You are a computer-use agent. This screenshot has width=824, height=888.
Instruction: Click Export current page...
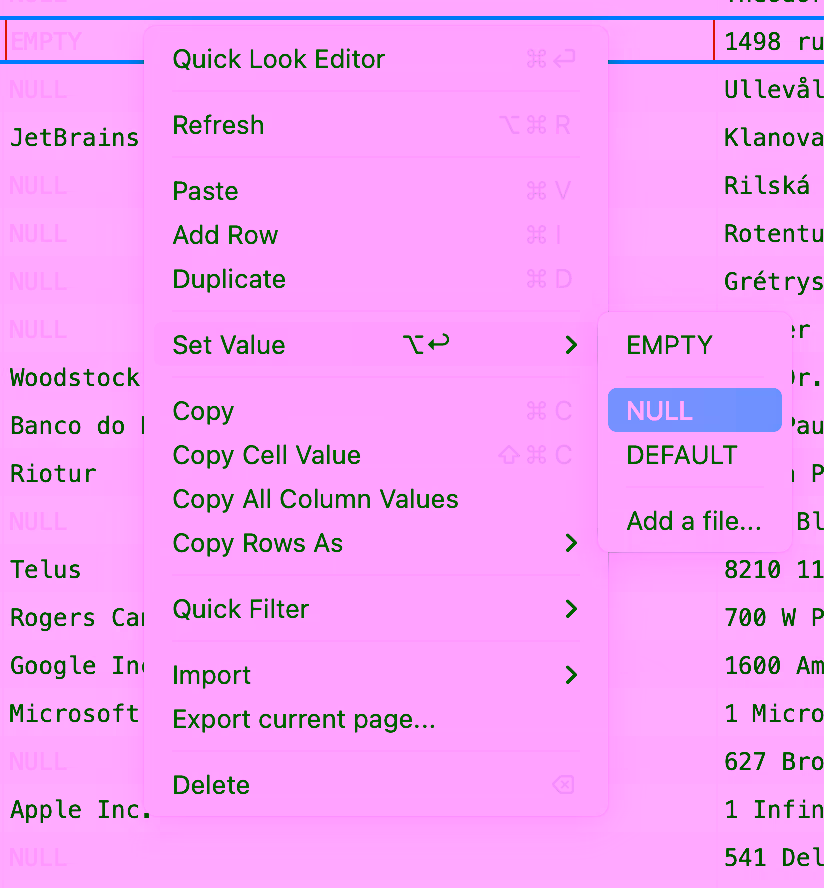303,719
